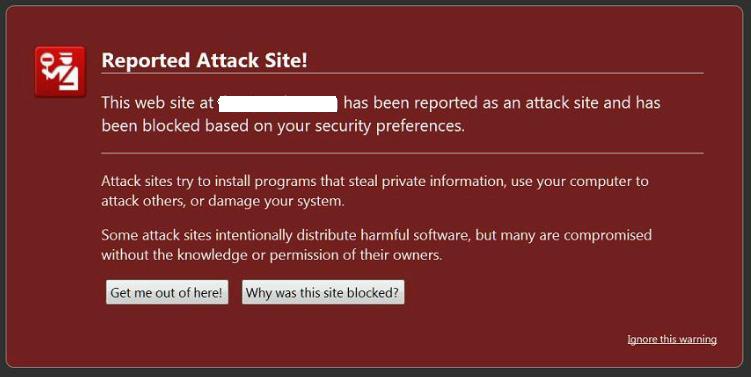Click the Reported Attack Site! heading

coord(205,61)
